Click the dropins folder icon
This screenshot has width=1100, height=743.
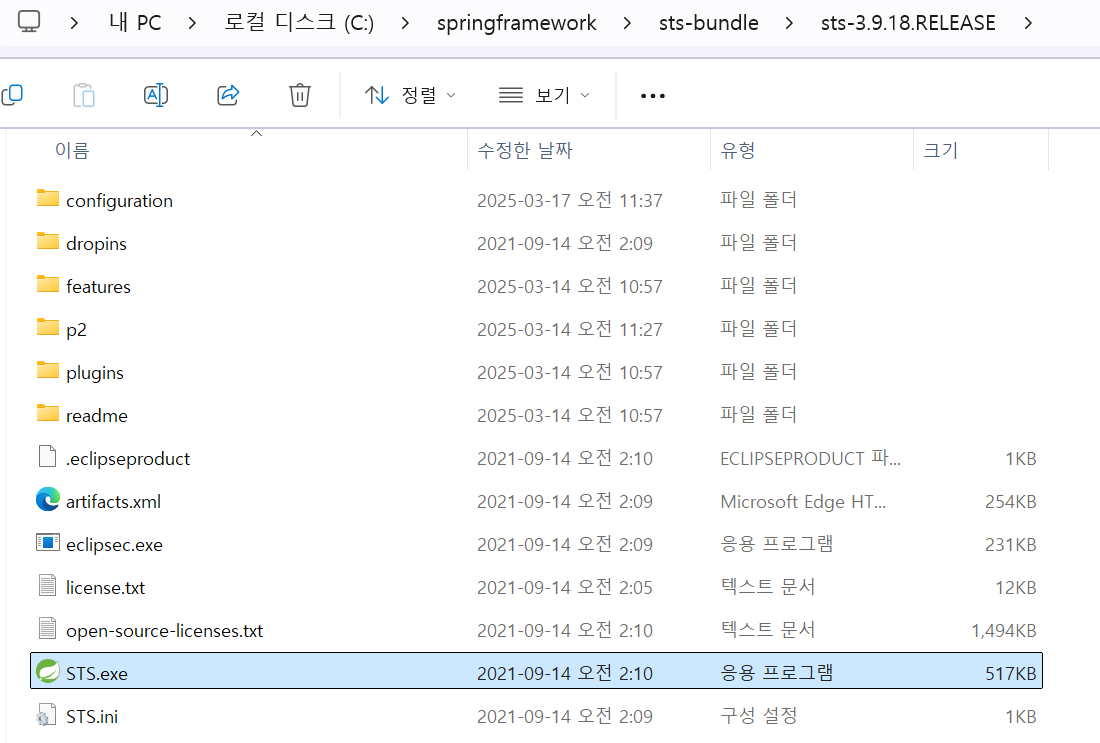(x=48, y=241)
